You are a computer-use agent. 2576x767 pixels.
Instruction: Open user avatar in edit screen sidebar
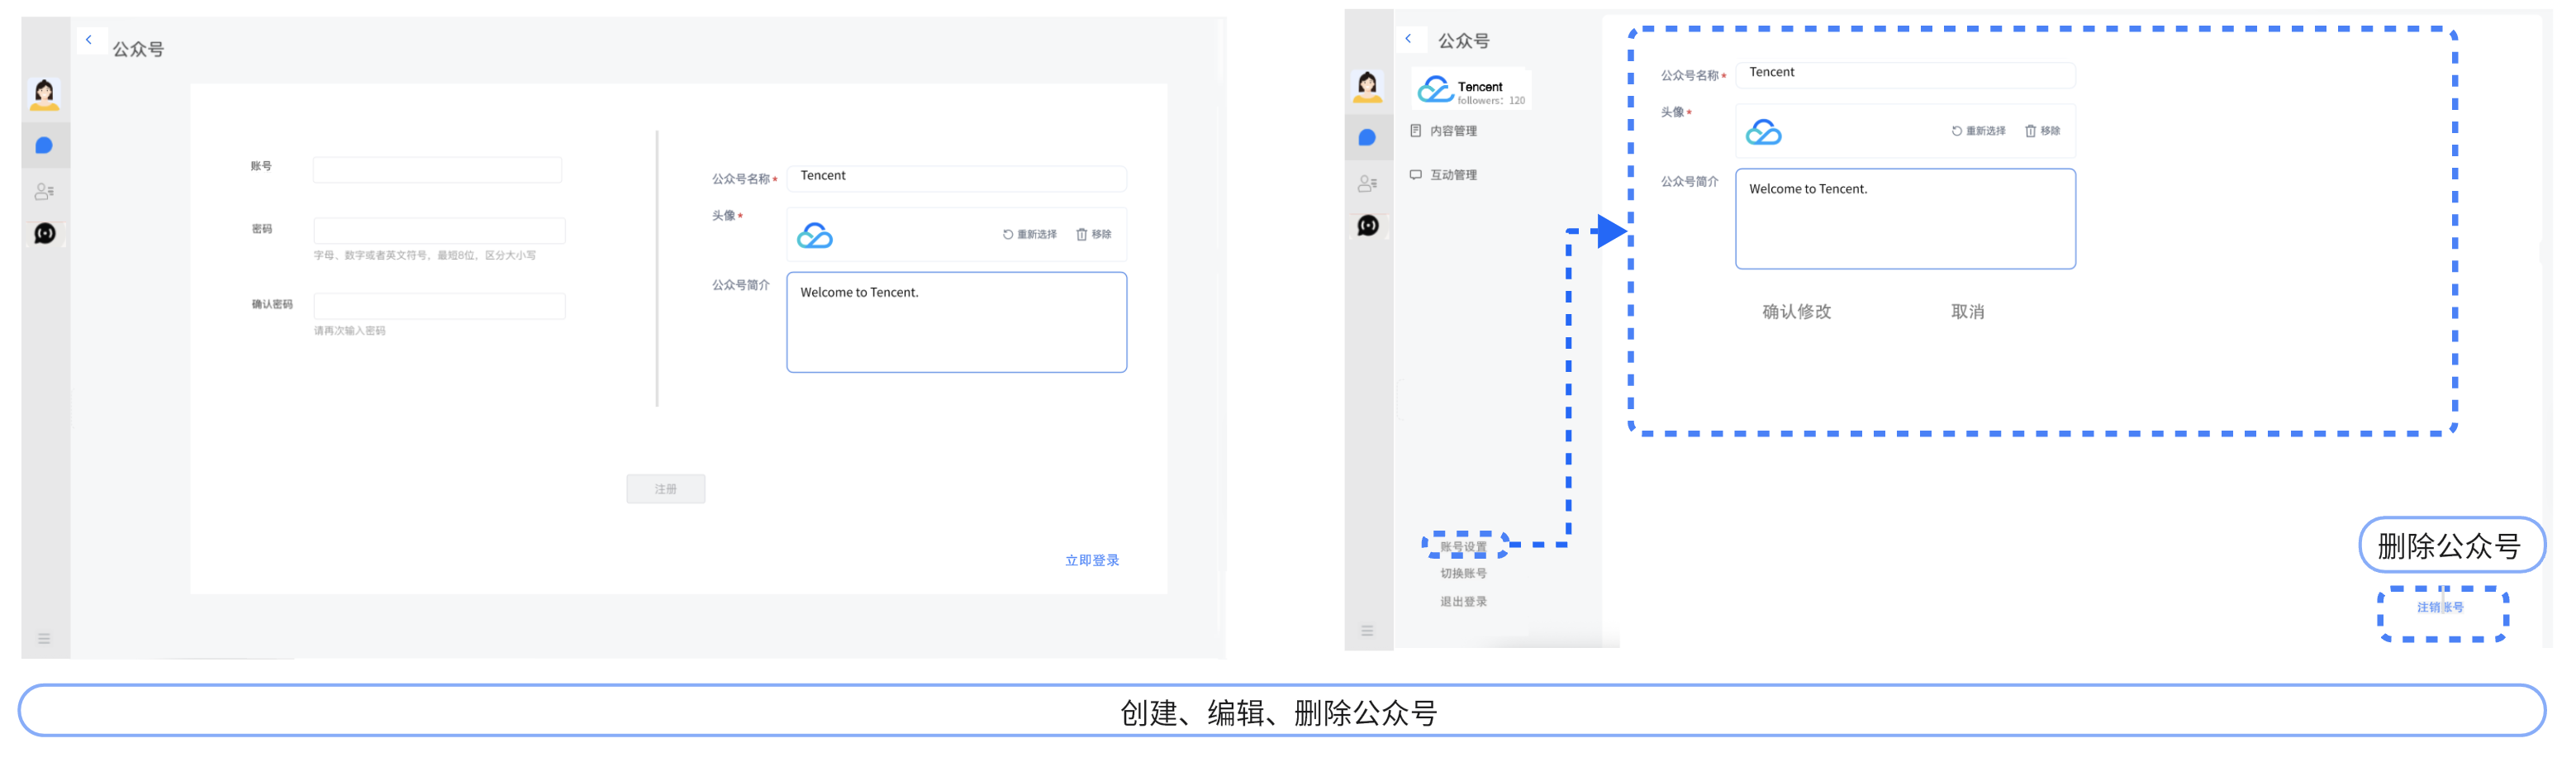click(x=1368, y=86)
